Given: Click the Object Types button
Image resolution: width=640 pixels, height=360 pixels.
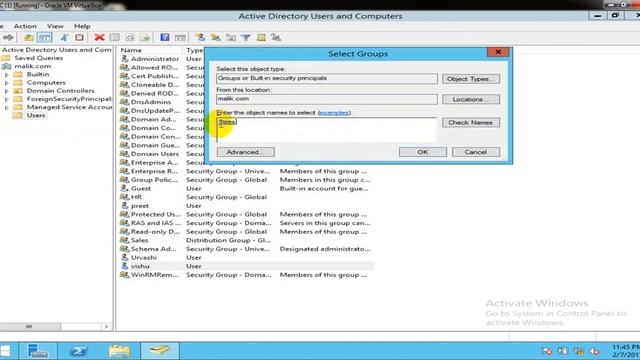Looking at the screenshot, I should click(471, 79).
